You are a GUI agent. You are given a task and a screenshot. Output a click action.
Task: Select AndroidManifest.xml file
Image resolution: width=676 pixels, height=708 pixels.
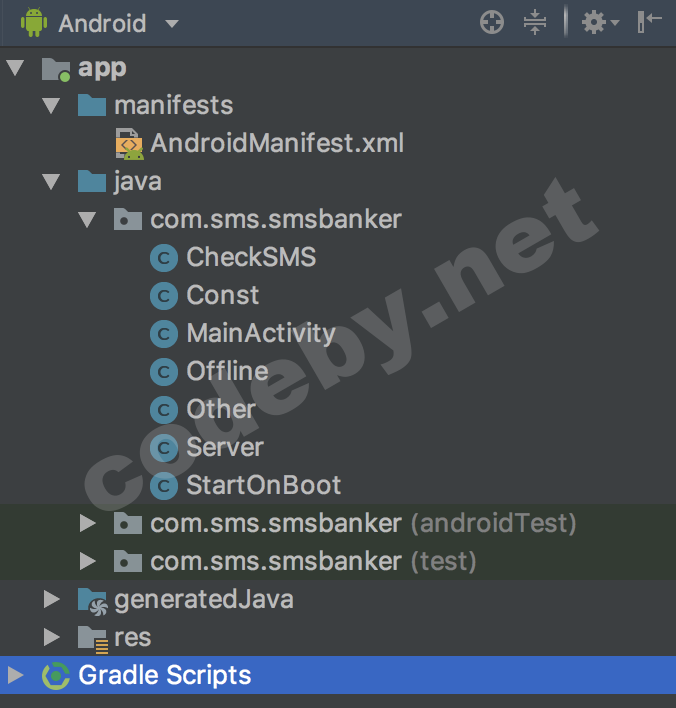pyautogui.click(x=277, y=143)
